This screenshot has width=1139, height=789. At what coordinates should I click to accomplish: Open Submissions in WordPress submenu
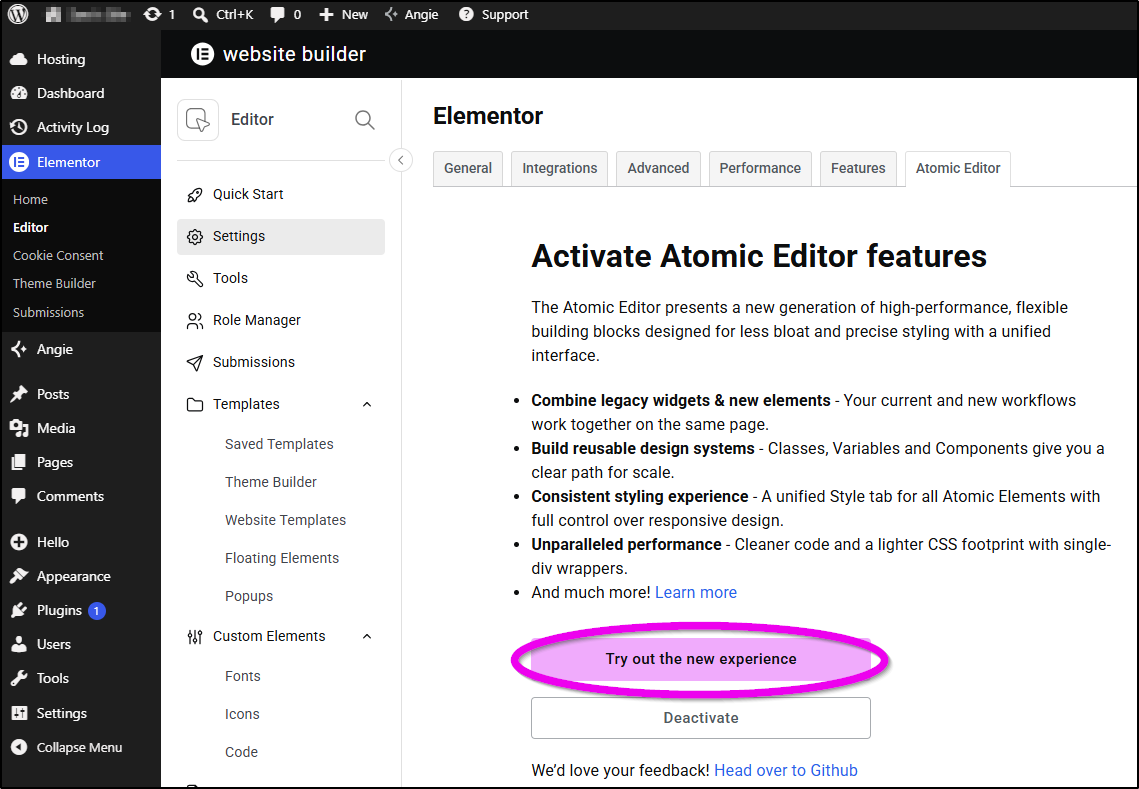[49, 312]
